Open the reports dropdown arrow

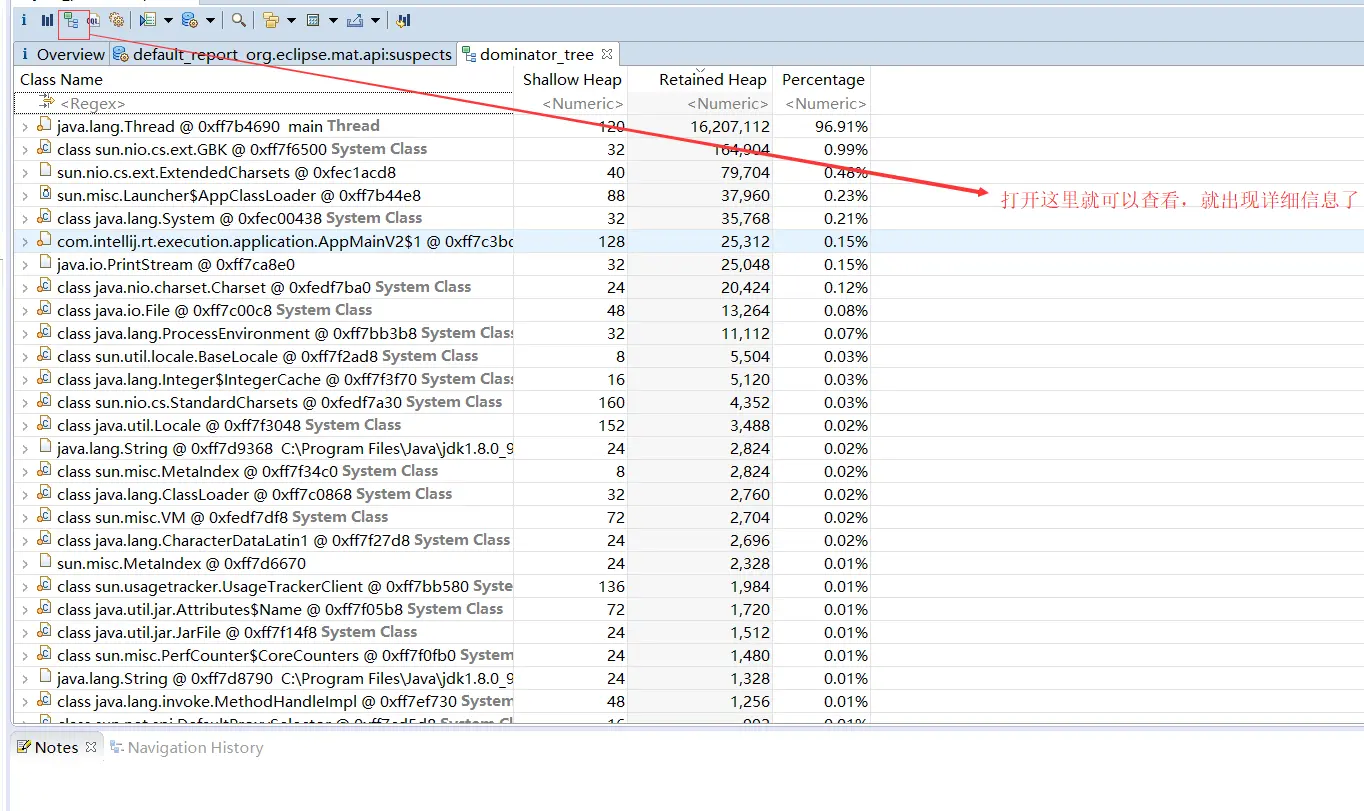[x=168, y=20]
